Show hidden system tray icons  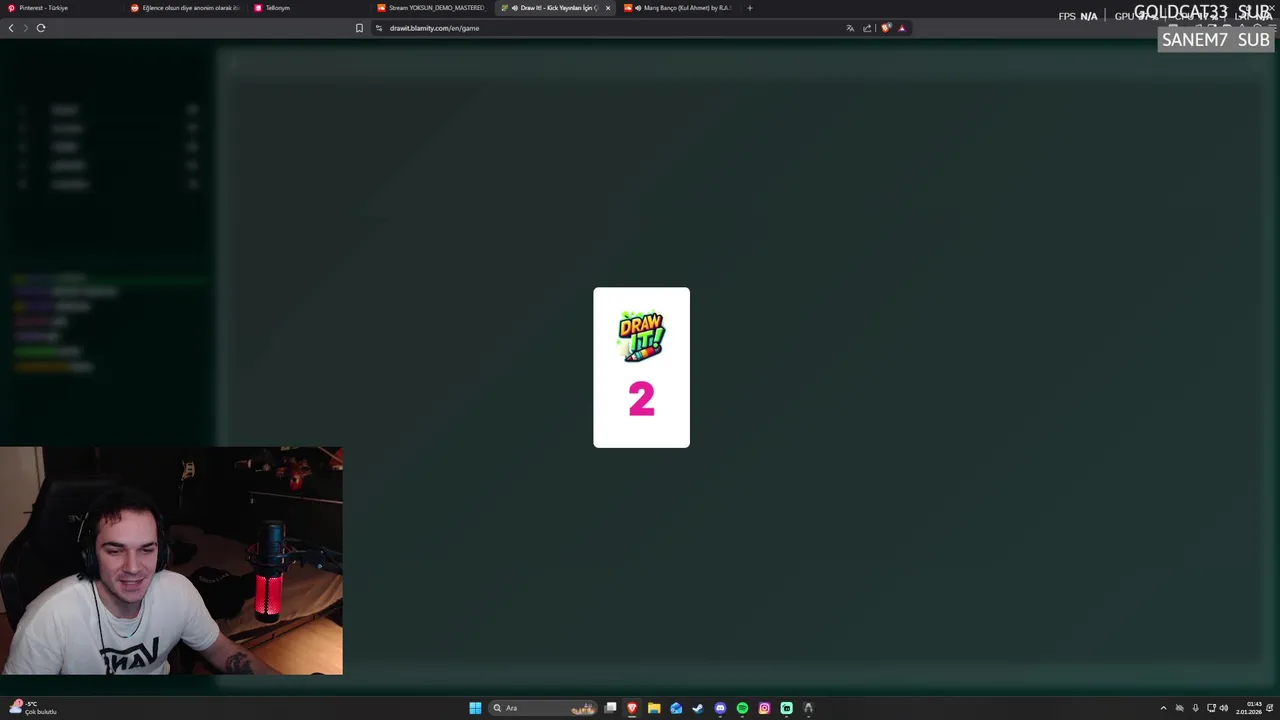pyautogui.click(x=1163, y=708)
